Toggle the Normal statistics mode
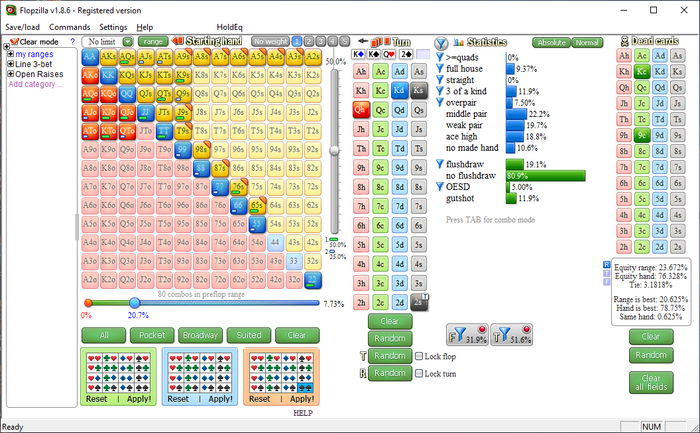This screenshot has height=433, width=700. tap(587, 43)
